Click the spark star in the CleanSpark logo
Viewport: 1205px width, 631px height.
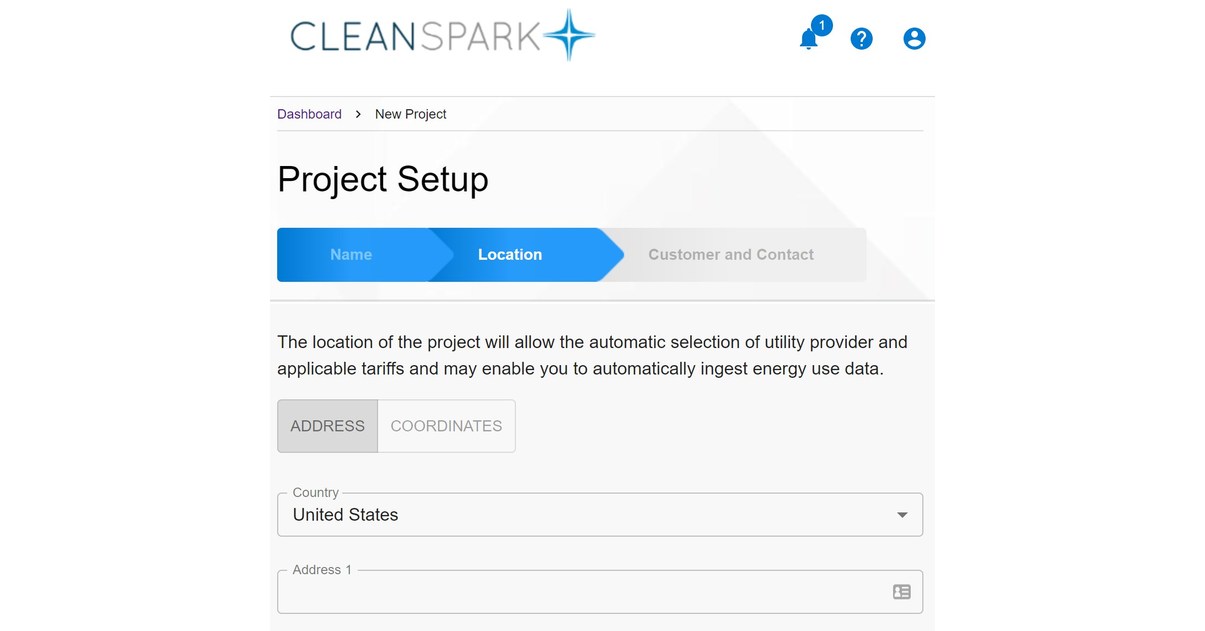point(567,35)
